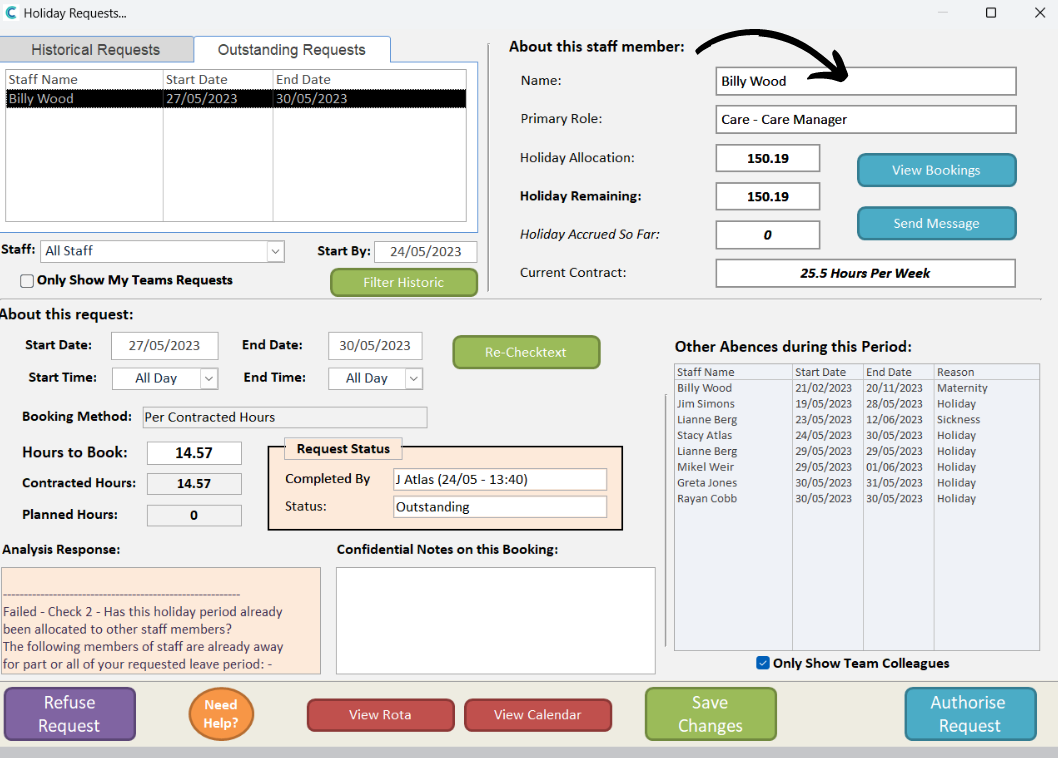Enable Only Show My Teams Requests checkbox
Screen dimensions: 1058x758
(27, 281)
